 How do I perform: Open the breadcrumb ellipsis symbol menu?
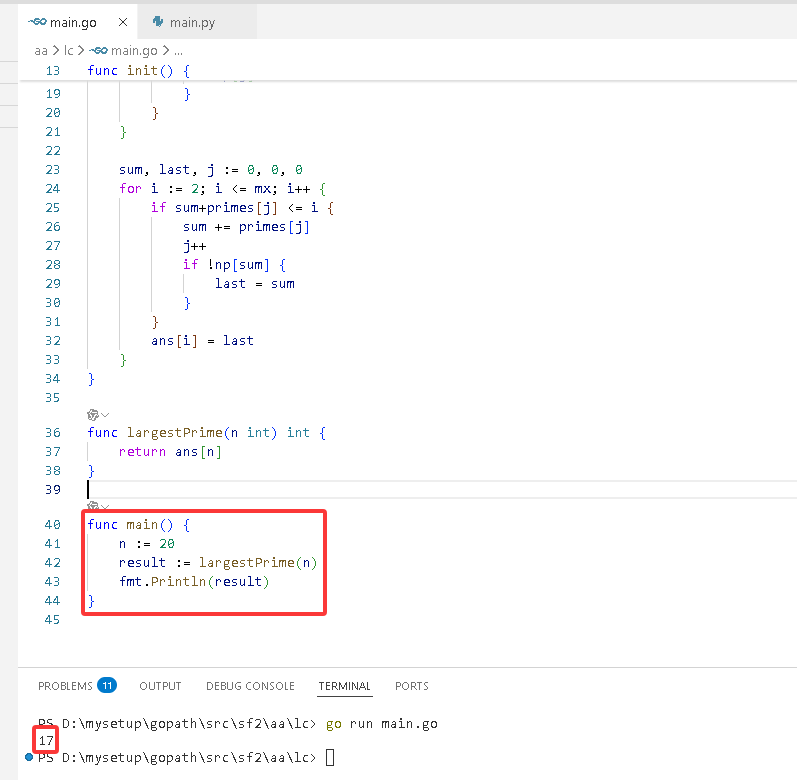tap(178, 51)
